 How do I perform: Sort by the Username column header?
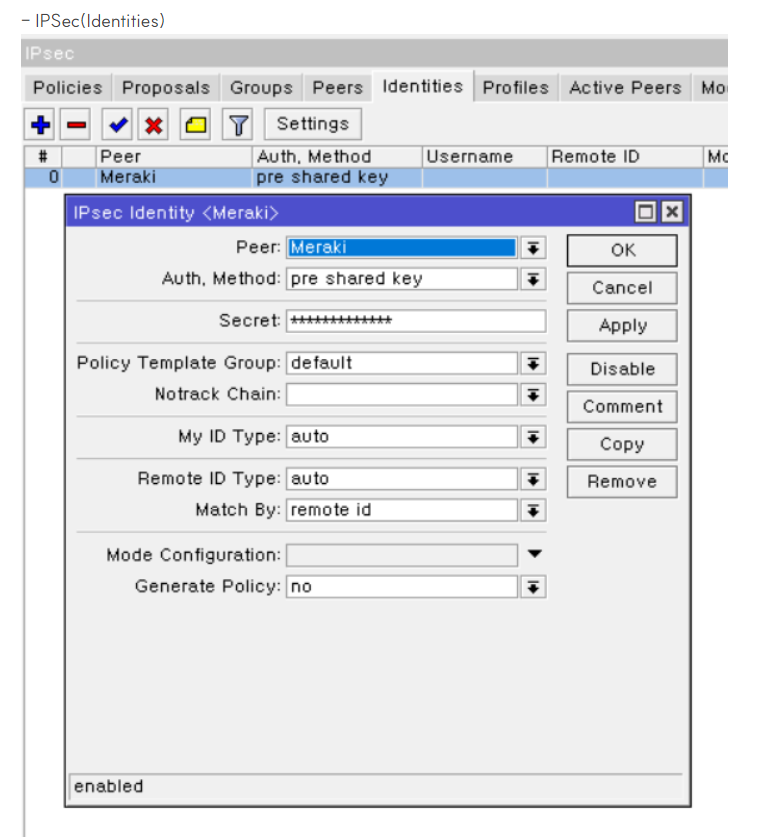(485, 156)
